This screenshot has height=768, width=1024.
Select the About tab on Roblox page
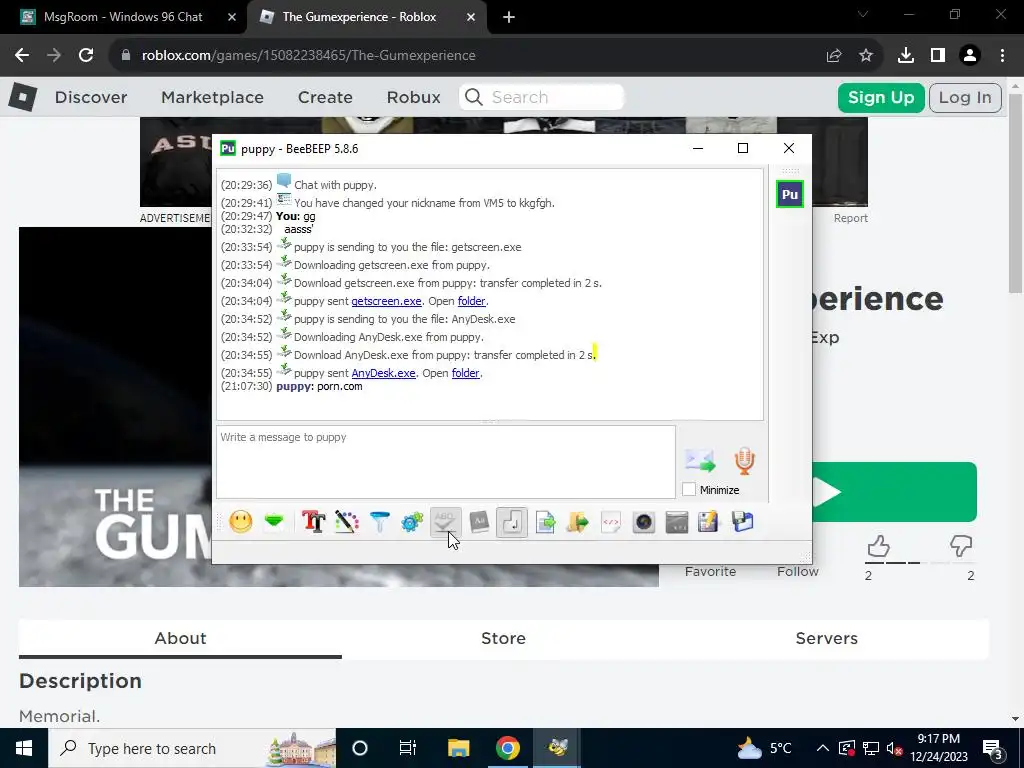[180, 638]
